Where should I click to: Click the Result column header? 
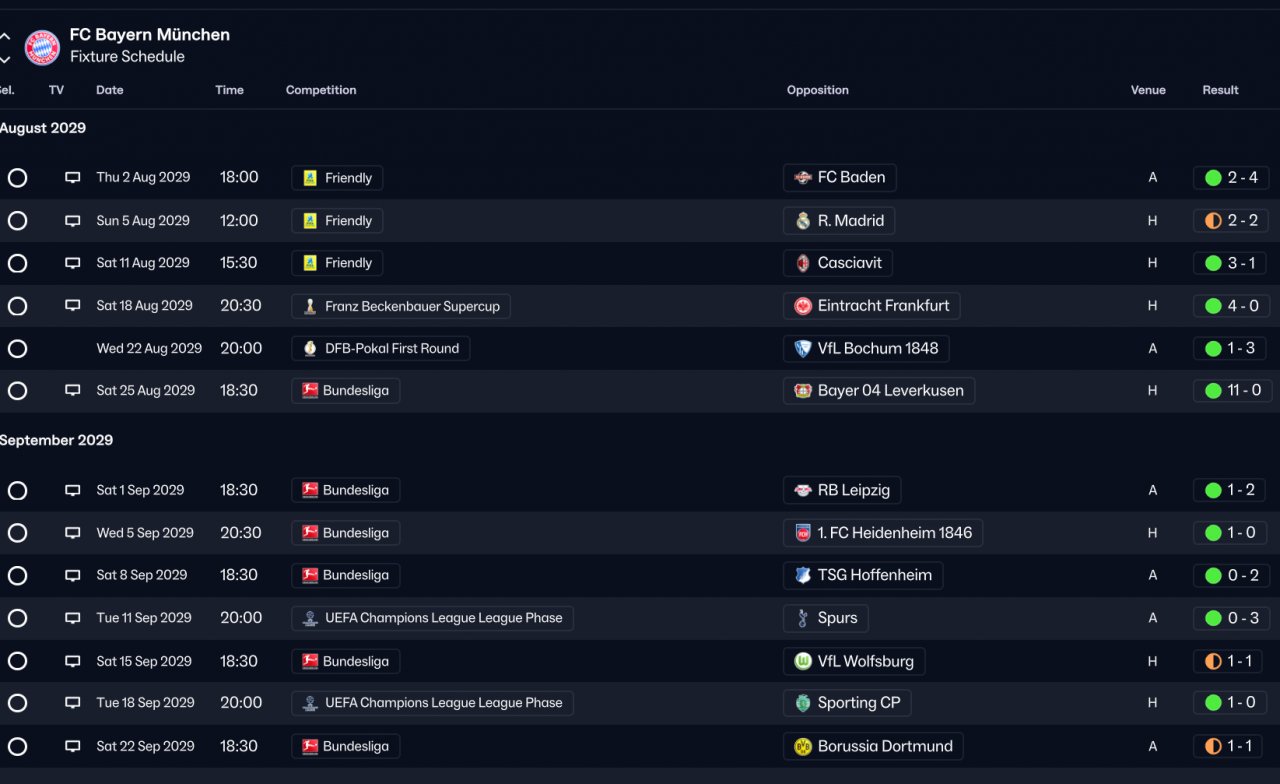(1220, 90)
